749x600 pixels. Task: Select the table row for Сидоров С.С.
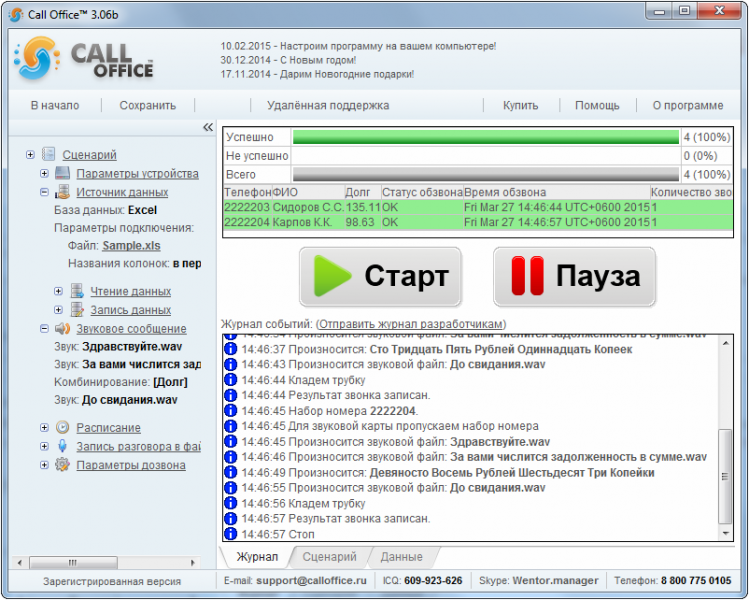(478, 207)
